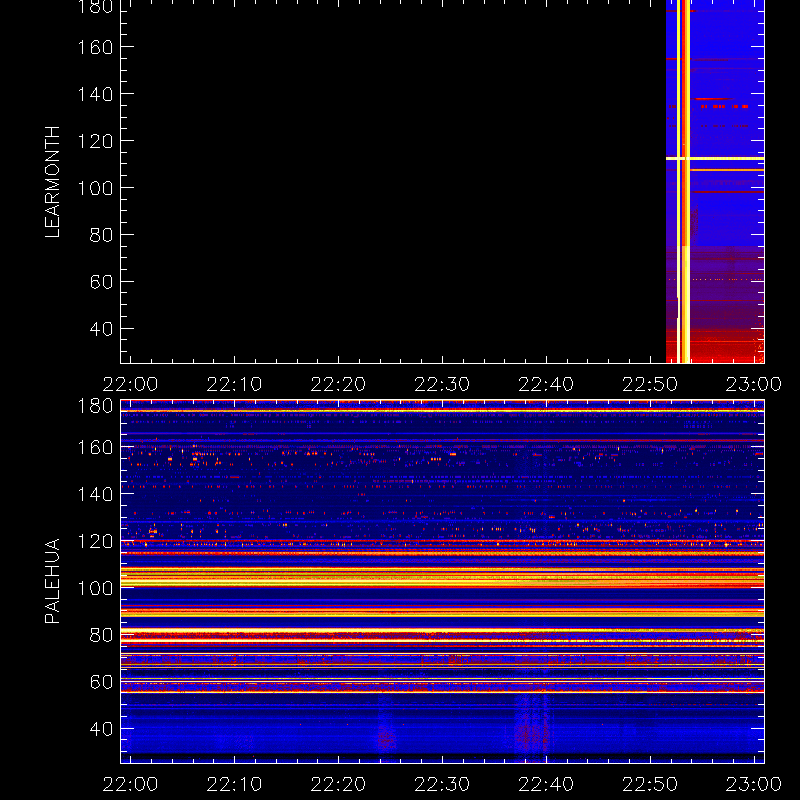The image size is (800, 800).
Task: Click the PALEHUA axis title
Action: tap(53, 581)
